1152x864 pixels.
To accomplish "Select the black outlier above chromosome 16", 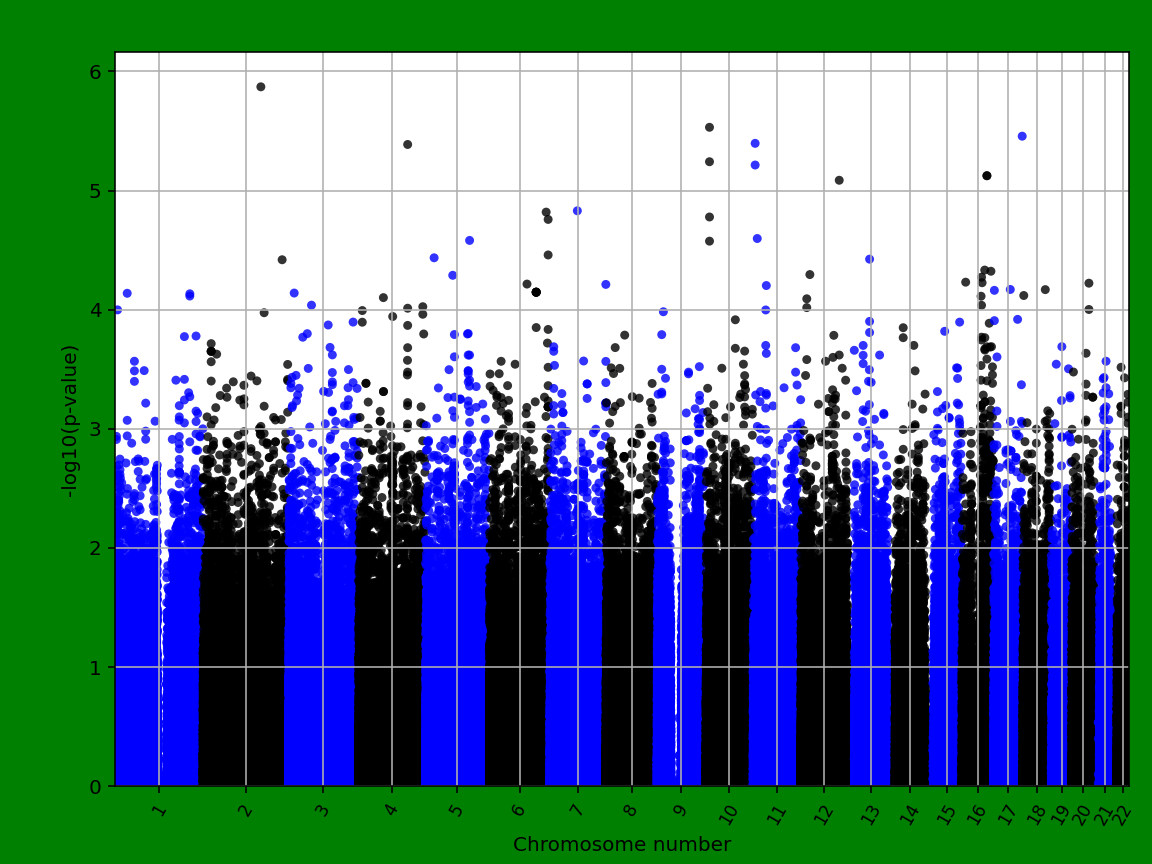I will click(x=987, y=175).
